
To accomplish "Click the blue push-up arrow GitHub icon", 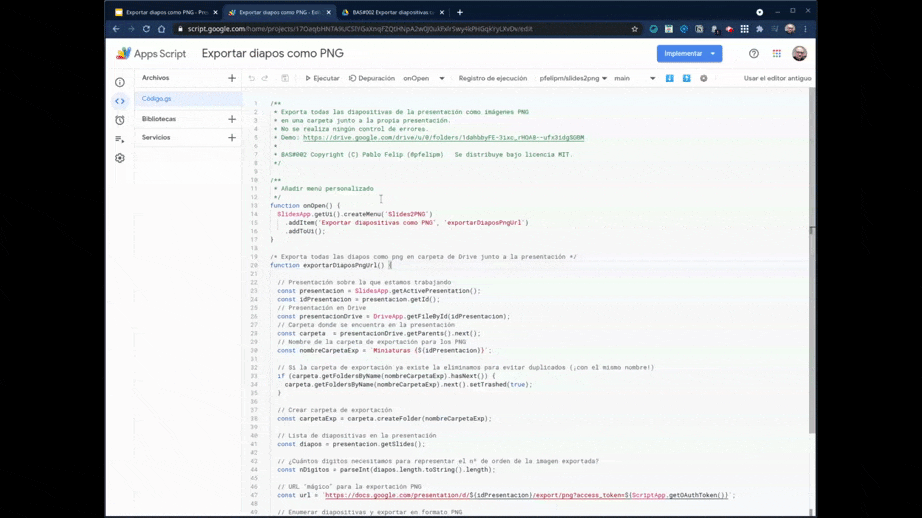I will 686,78.
